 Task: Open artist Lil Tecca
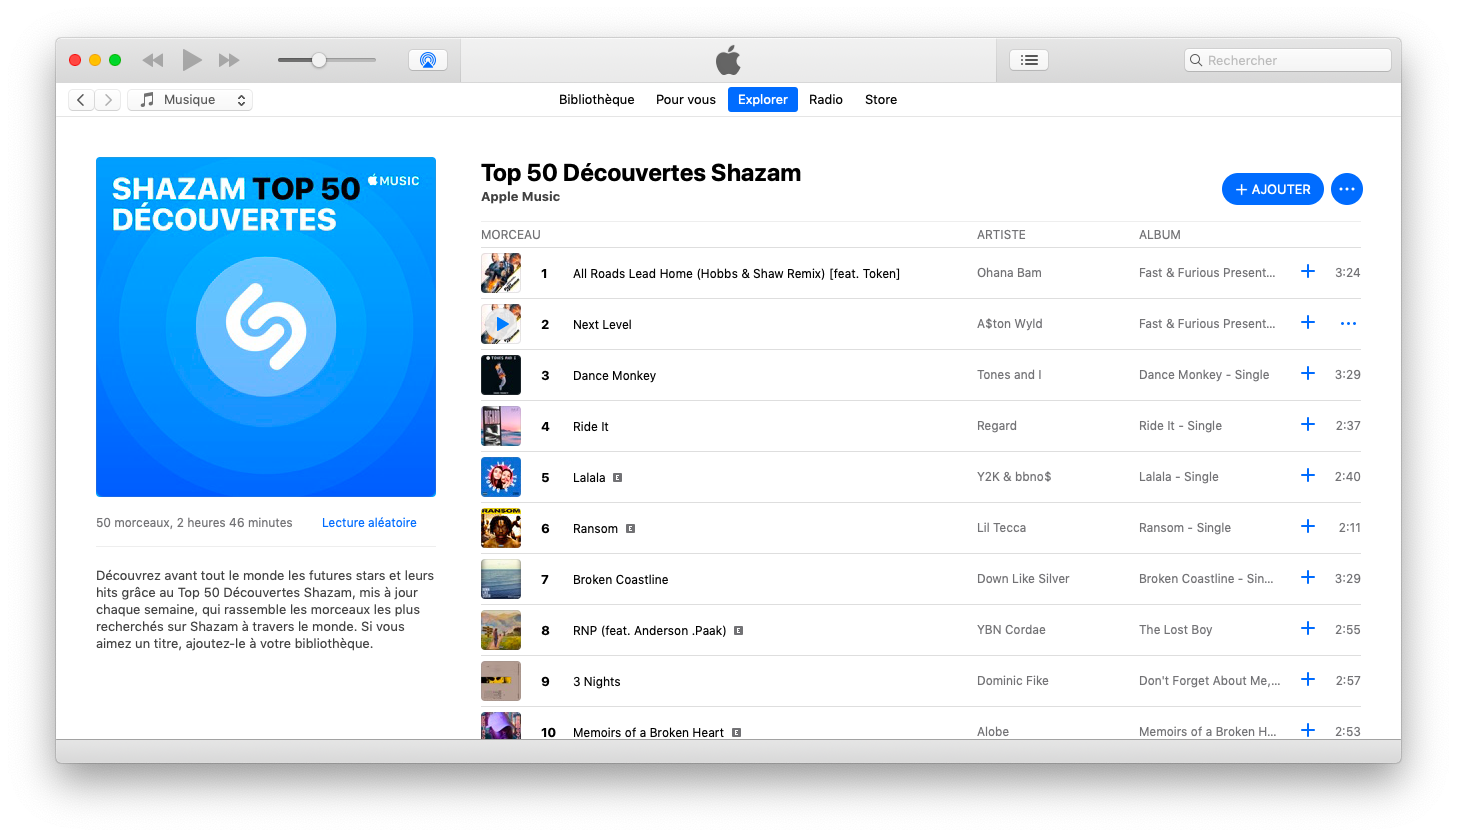pos(1001,528)
